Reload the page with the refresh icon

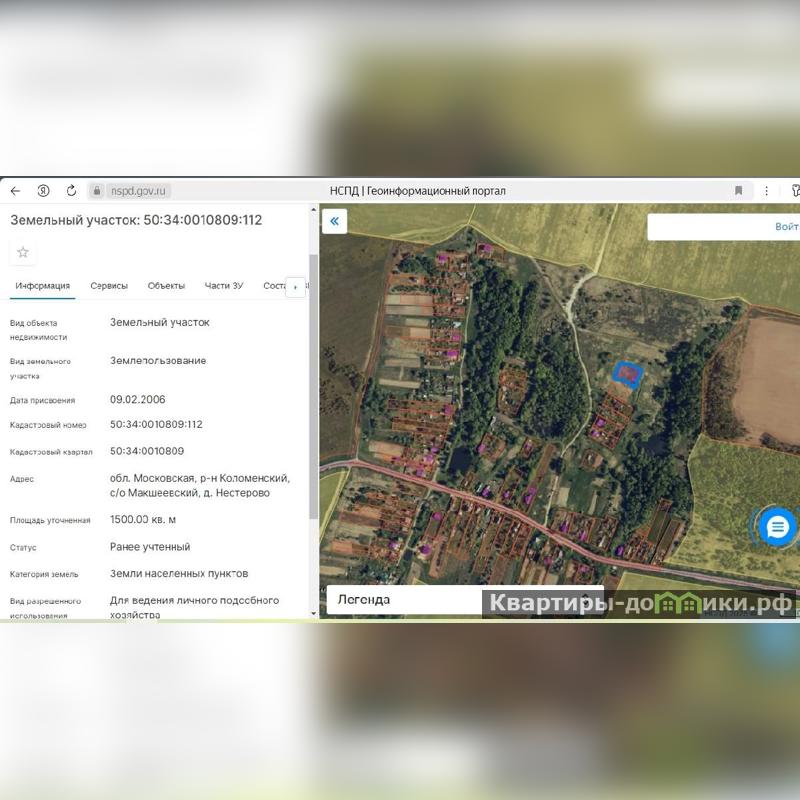(x=72, y=191)
